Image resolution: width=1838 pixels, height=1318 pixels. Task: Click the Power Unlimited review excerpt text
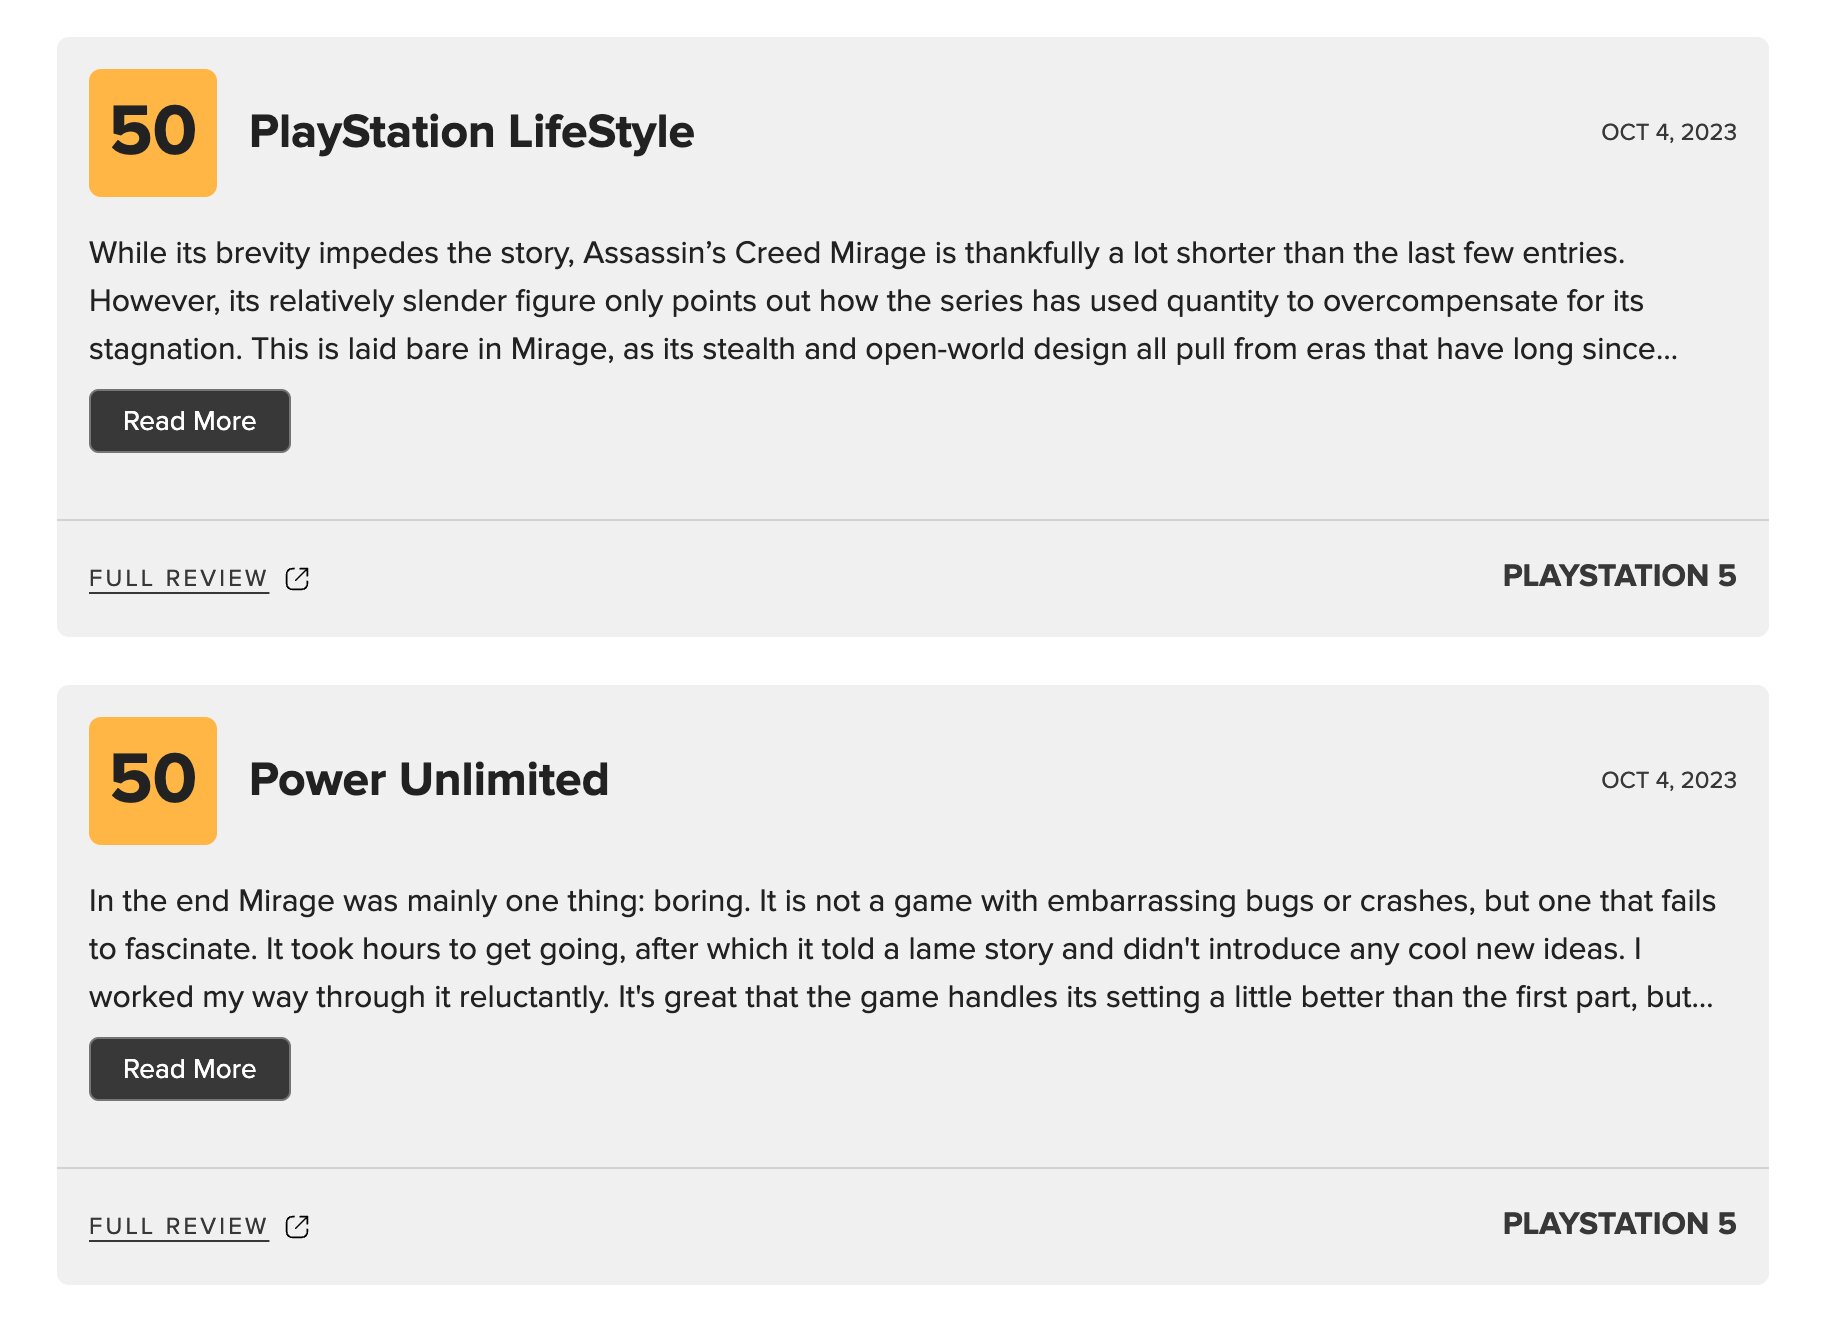(902, 949)
